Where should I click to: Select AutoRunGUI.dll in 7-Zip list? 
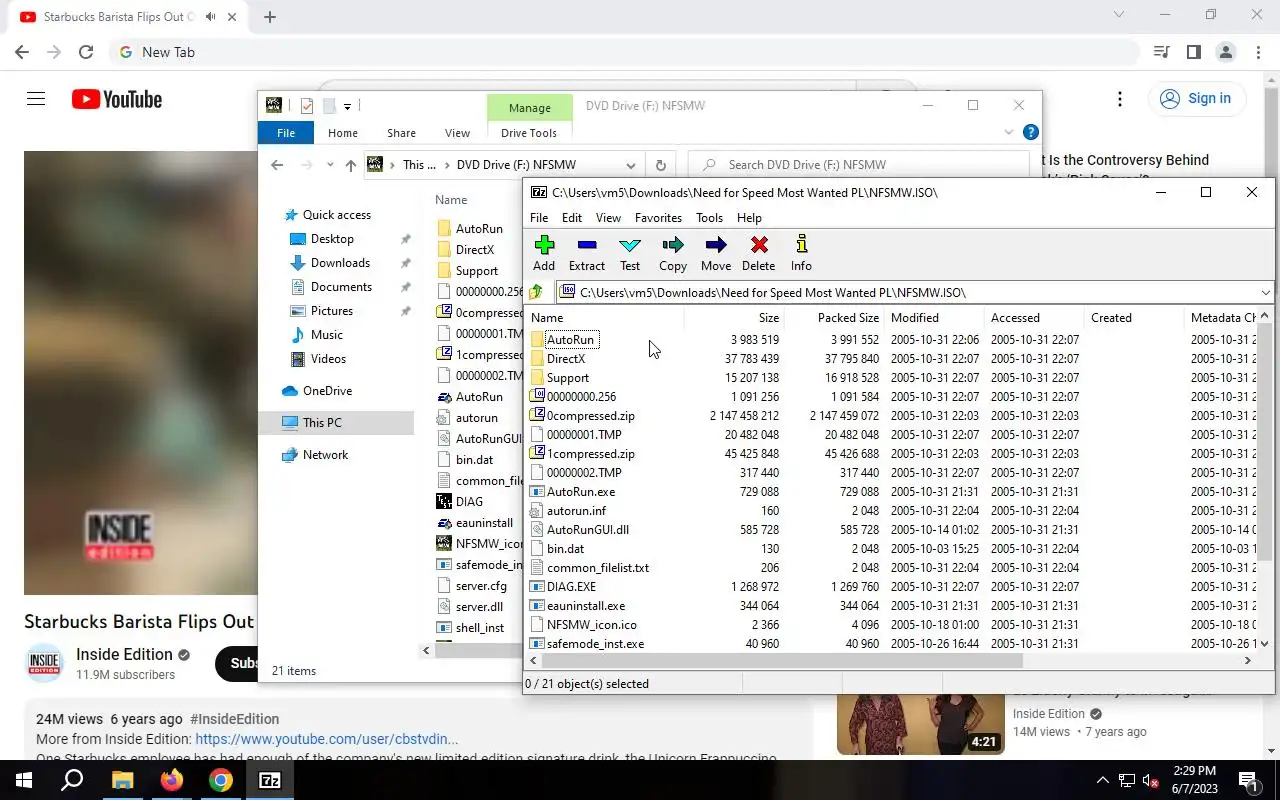[x=588, y=530]
